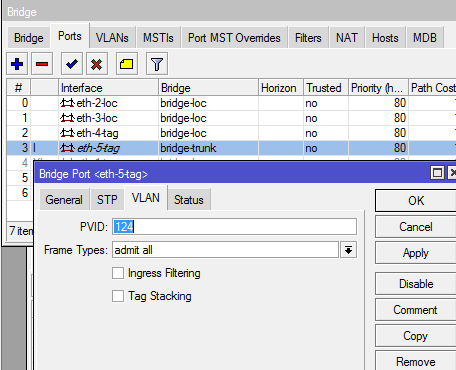This screenshot has height=370, width=456.
Task: Add comment with yellow note icon
Action: [x=127, y=64]
